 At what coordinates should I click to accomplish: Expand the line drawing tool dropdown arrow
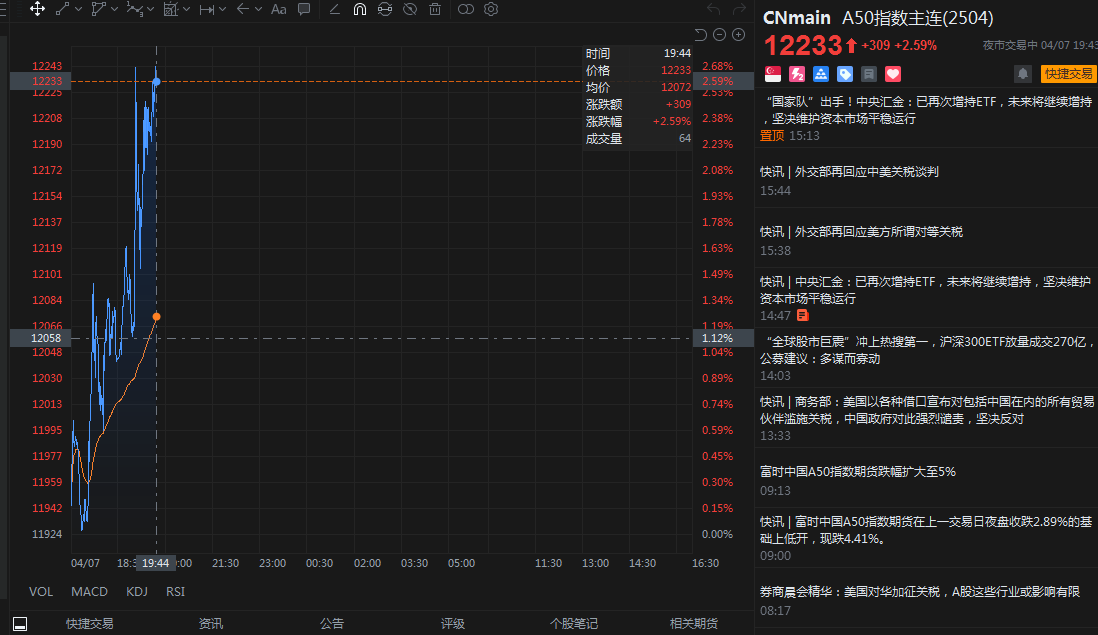click(x=78, y=9)
